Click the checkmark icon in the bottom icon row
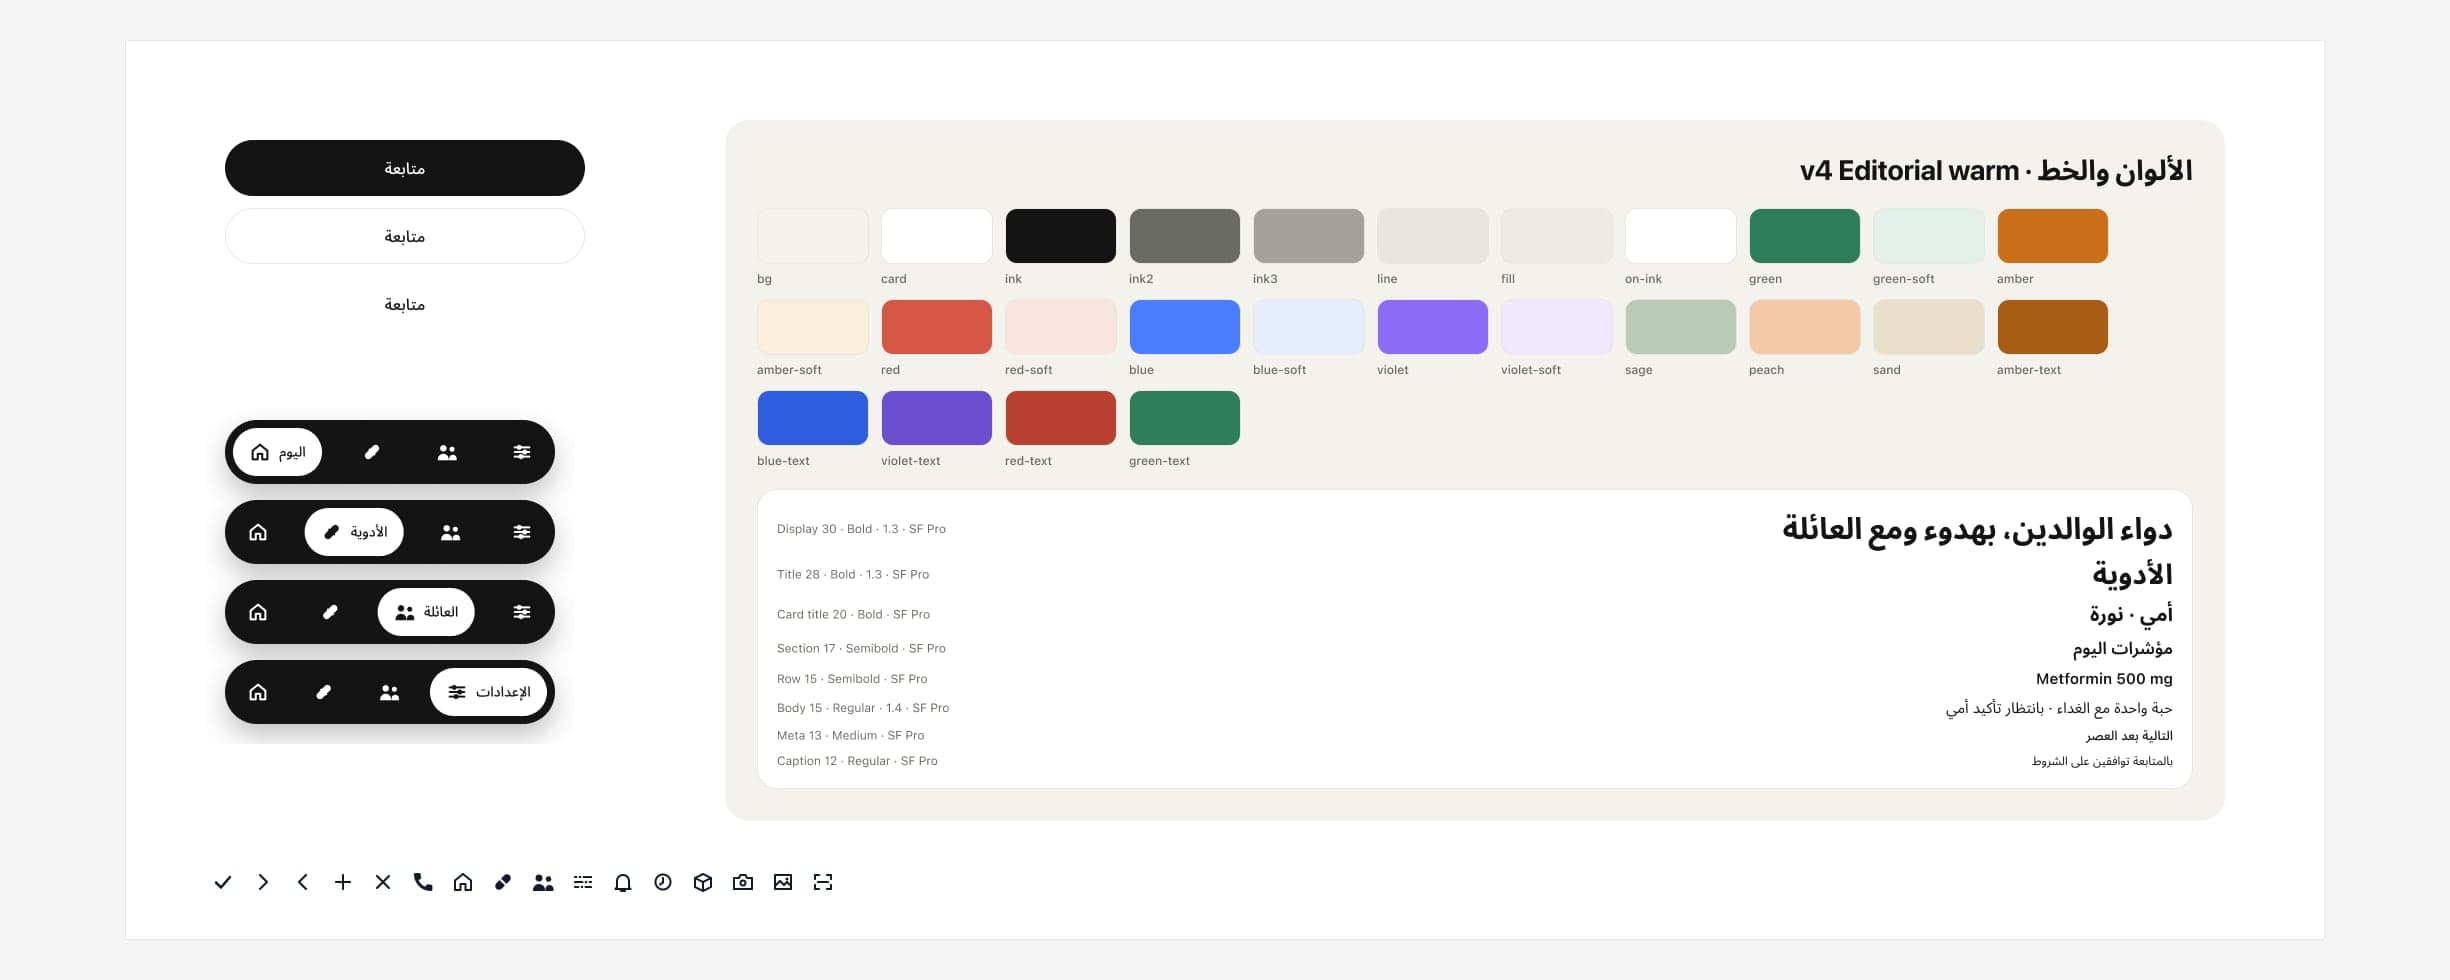Viewport: 2450px width, 980px height. [x=223, y=882]
